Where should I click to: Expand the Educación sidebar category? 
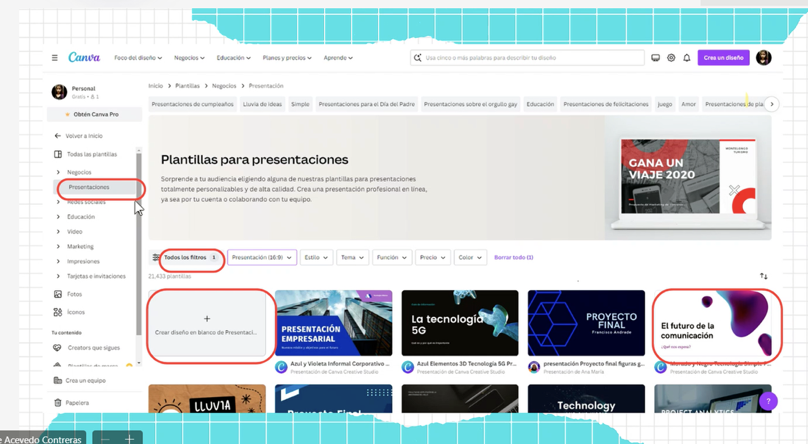click(x=58, y=217)
